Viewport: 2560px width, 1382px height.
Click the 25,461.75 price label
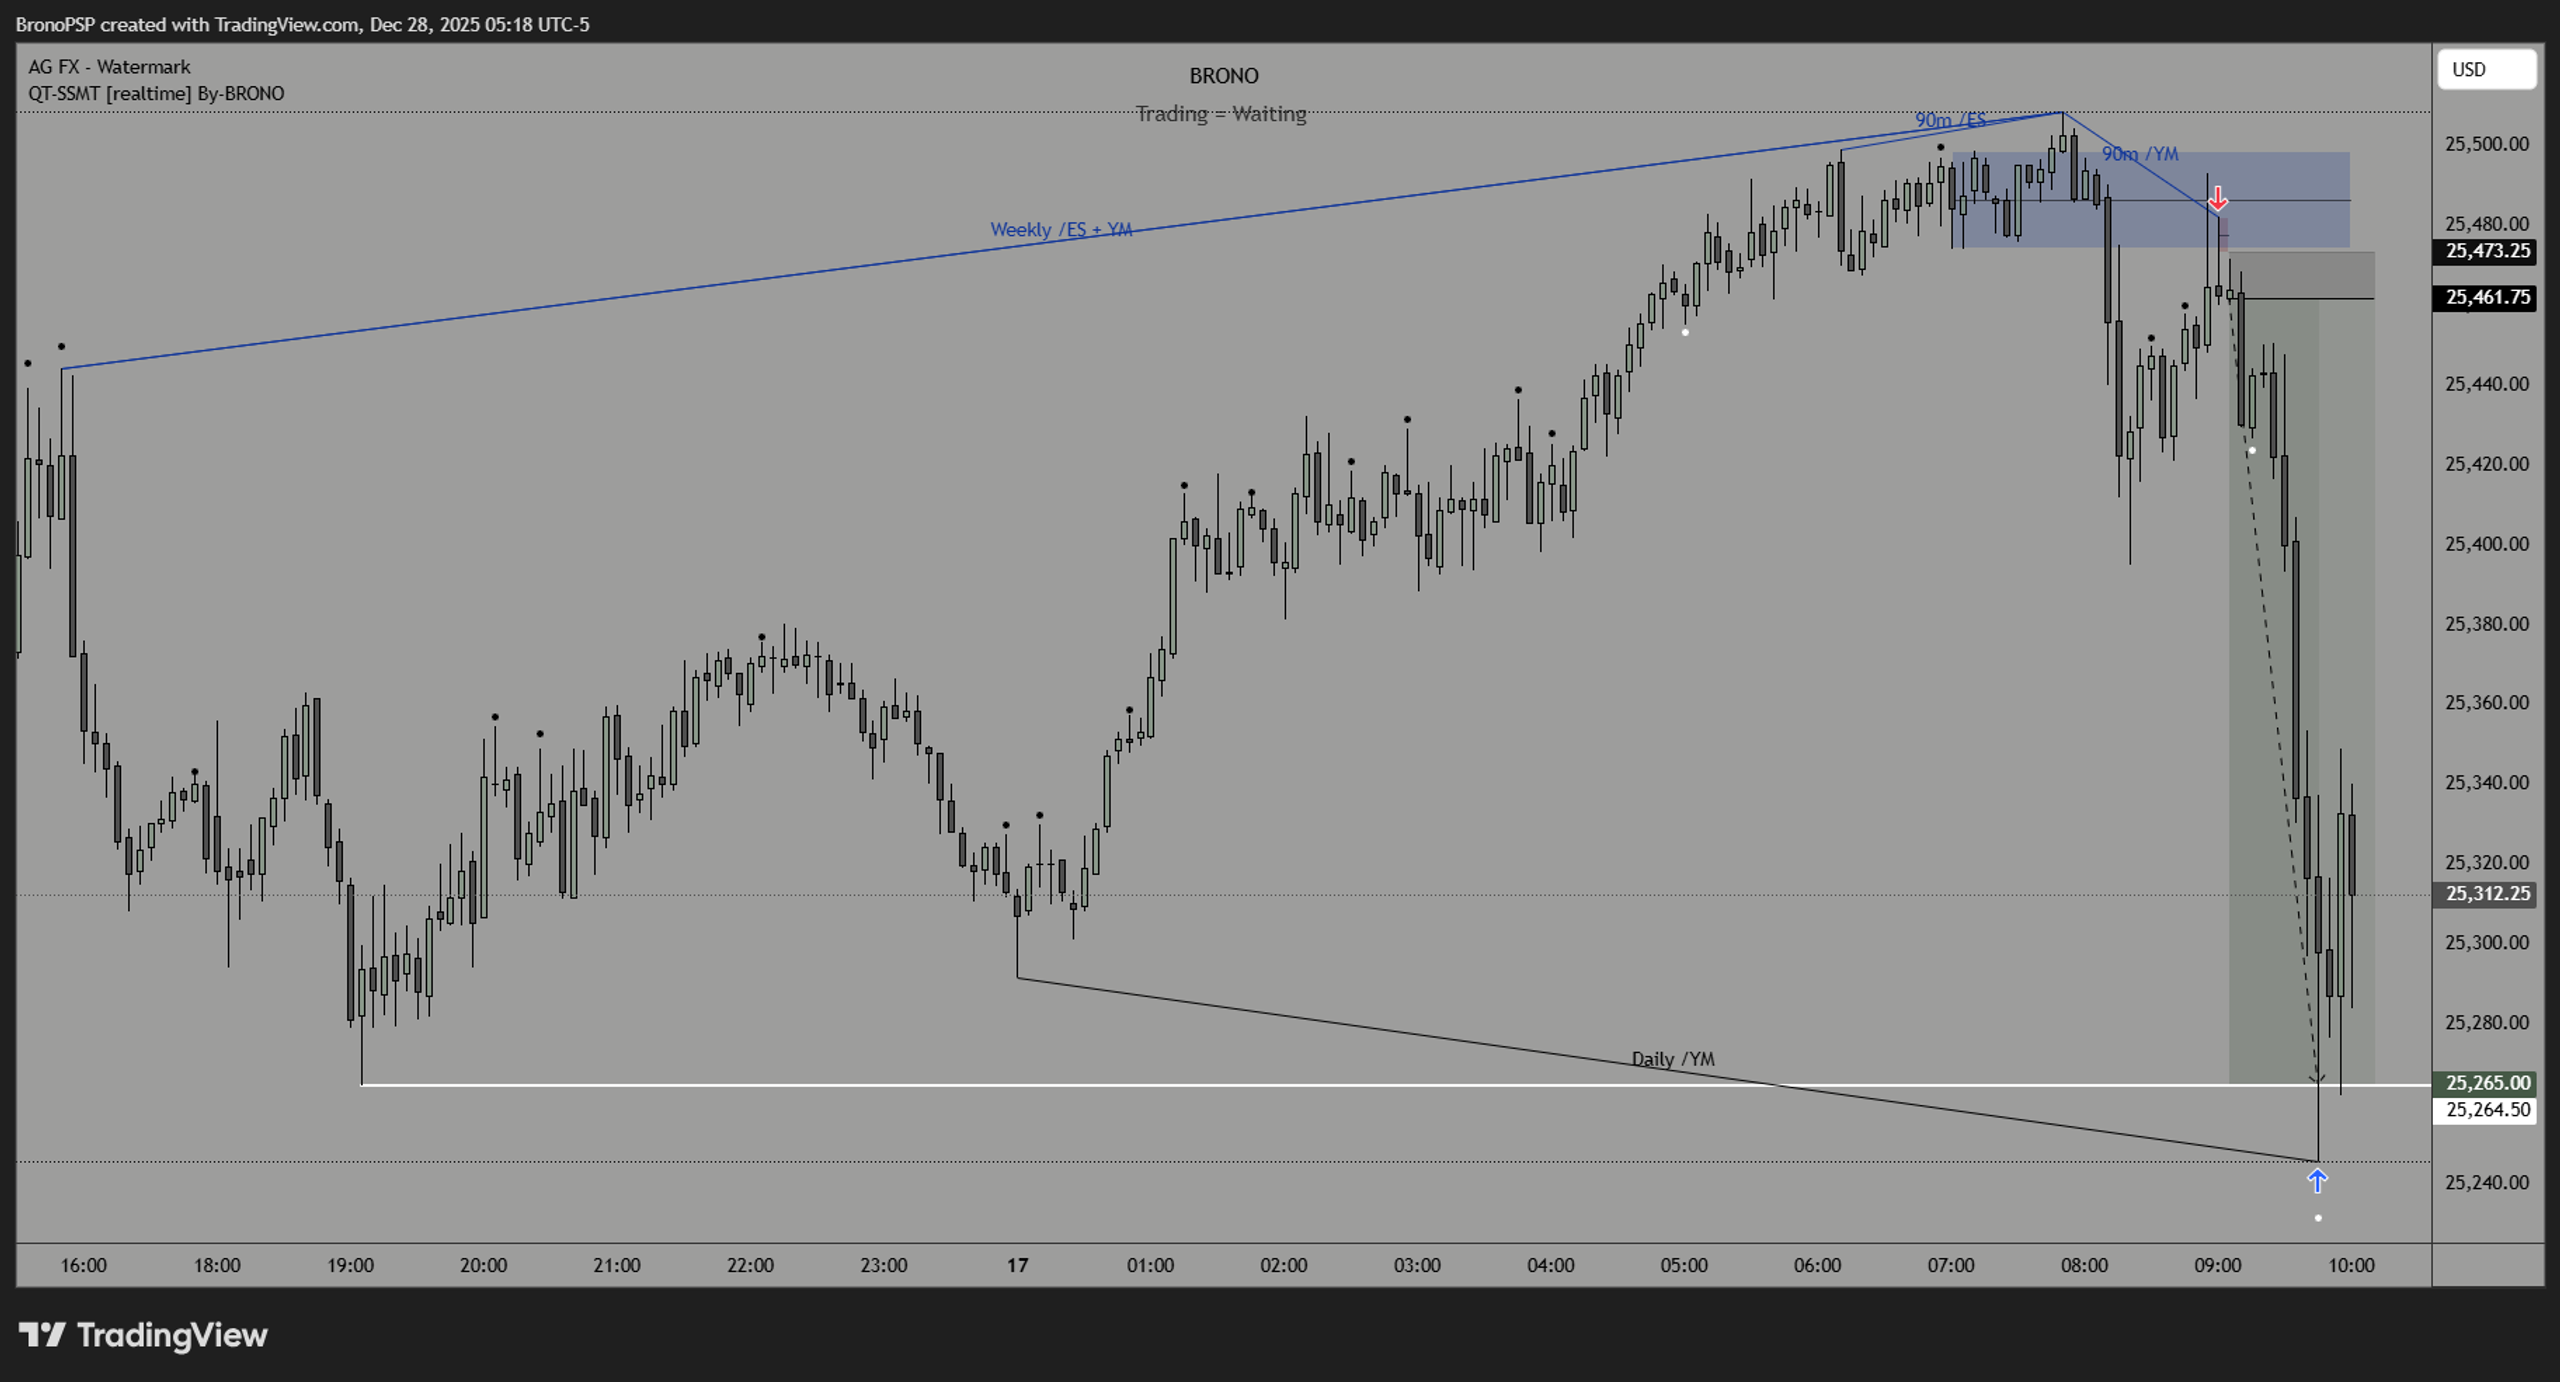[x=2485, y=297]
